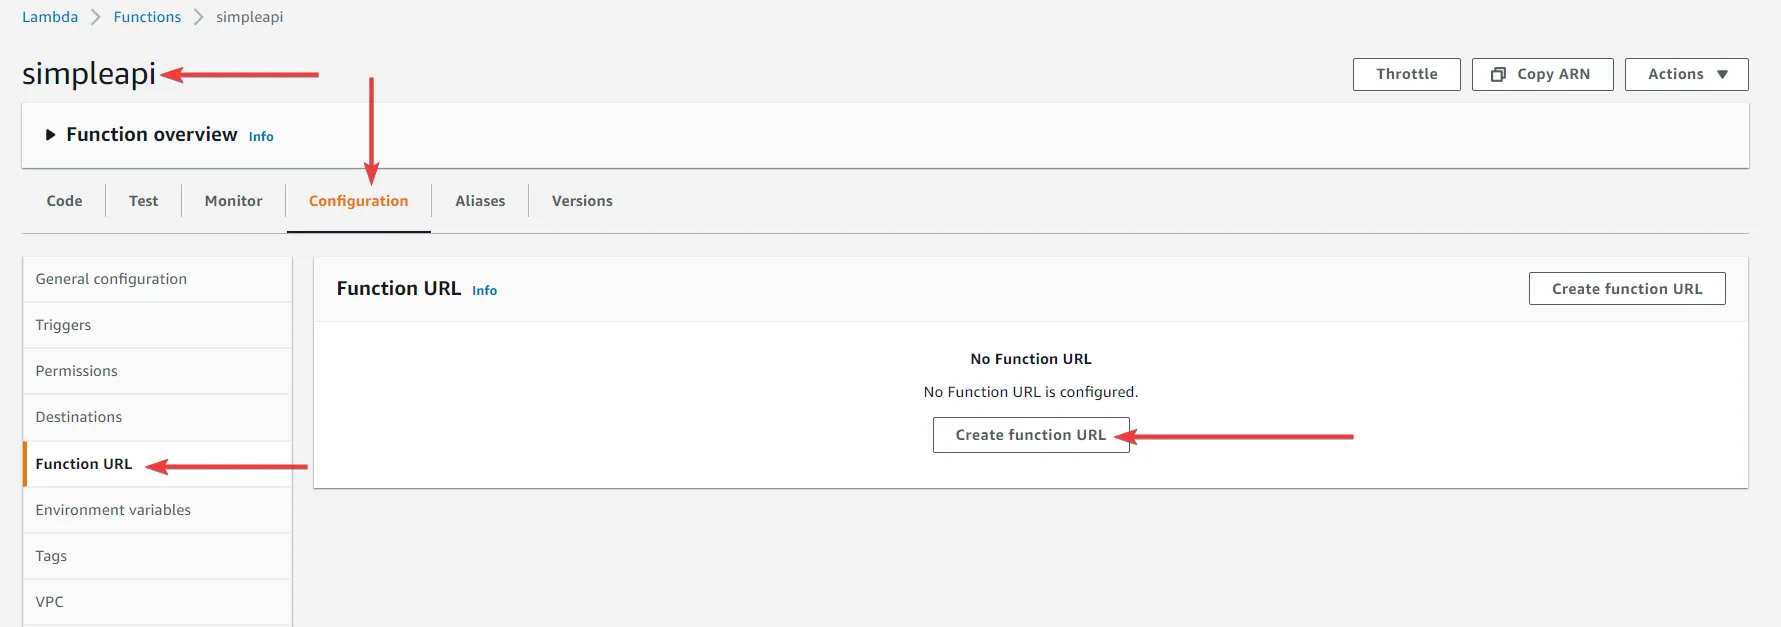
Task: Open the Function URL Info link
Action: coord(484,290)
